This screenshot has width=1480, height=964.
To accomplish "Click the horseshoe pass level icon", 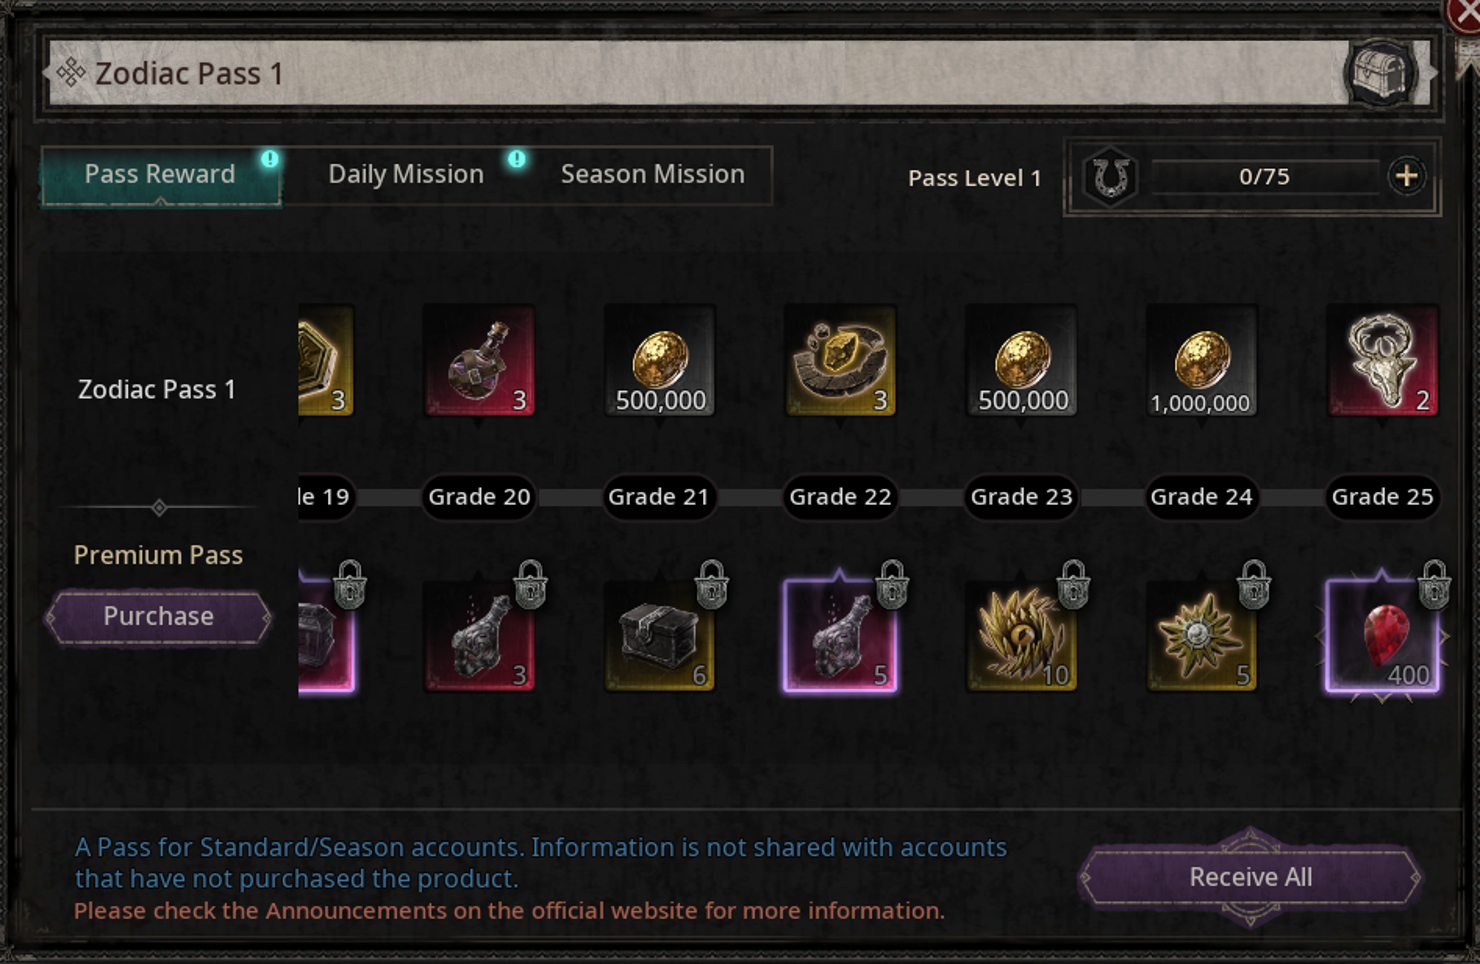I will click(x=1111, y=178).
